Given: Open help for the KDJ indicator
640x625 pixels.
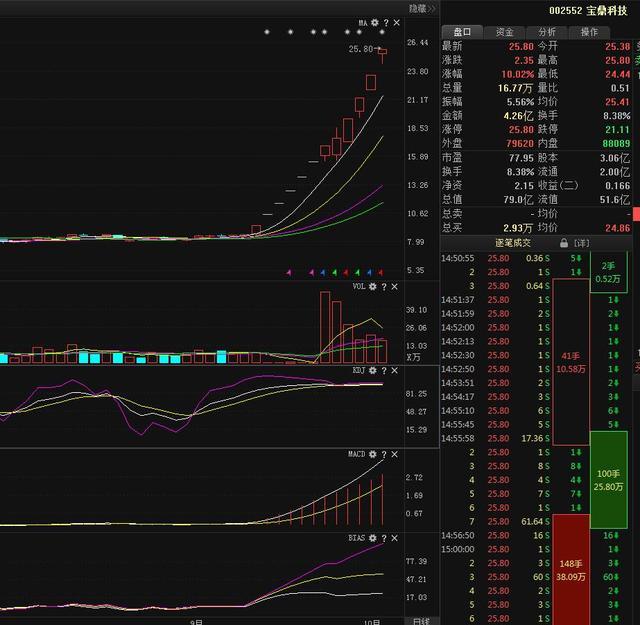Looking at the screenshot, I should 384,370.
